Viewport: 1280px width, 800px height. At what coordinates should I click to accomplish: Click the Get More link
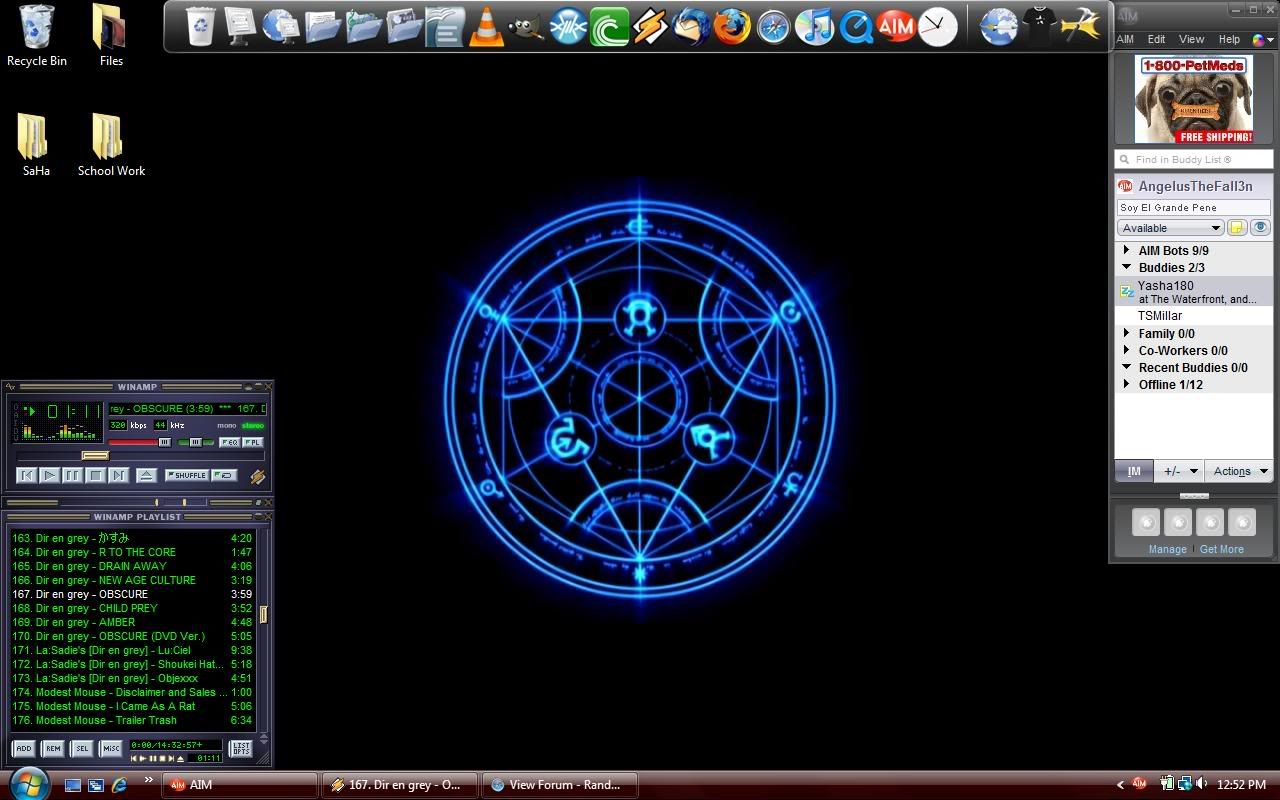tap(1221, 549)
